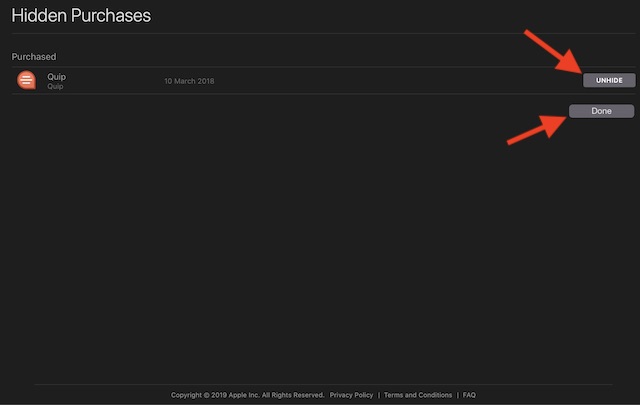The width and height of the screenshot is (640, 405).
Task: Click the 10 March 2018 purchase date
Action: pyautogui.click(x=189, y=81)
